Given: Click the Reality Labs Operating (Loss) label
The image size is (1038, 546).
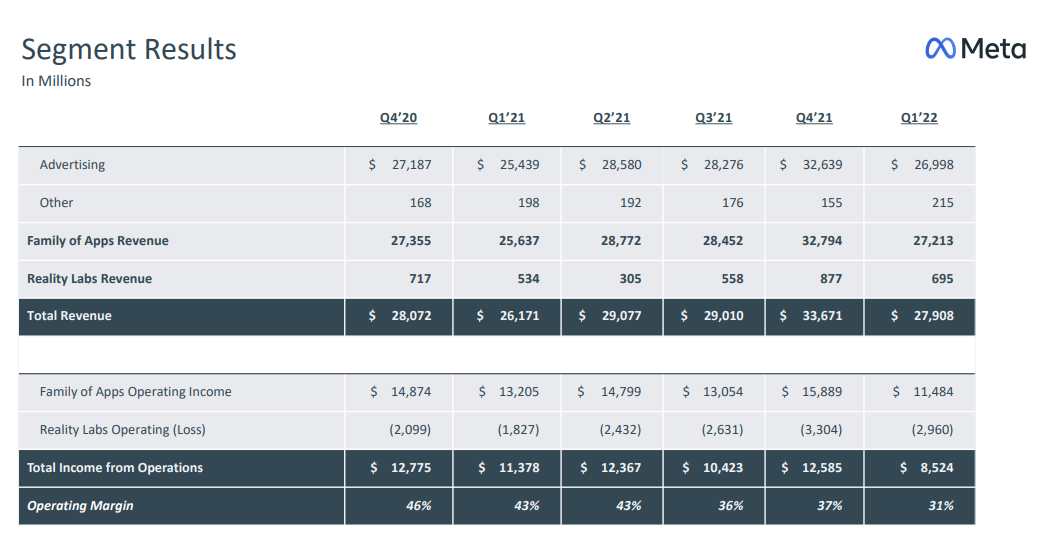Looking at the screenshot, I should pyautogui.click(x=118, y=430).
